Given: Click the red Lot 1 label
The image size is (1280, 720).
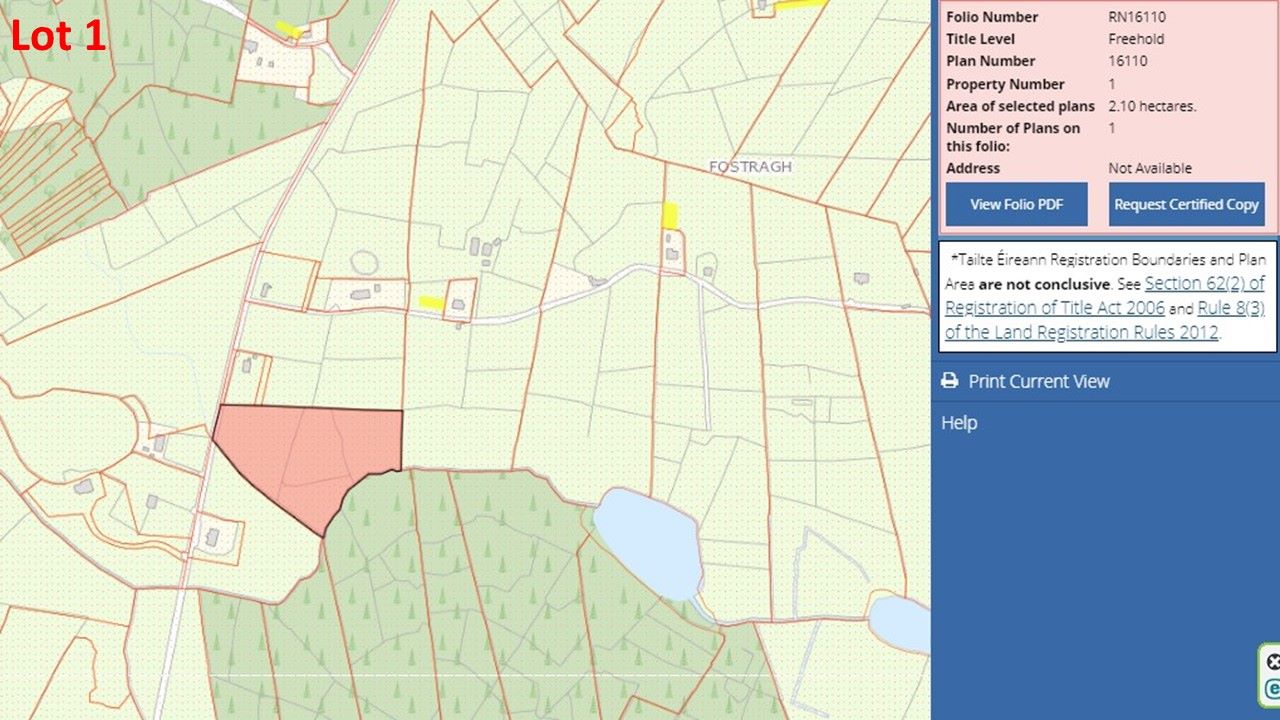Looking at the screenshot, I should click(58, 37).
